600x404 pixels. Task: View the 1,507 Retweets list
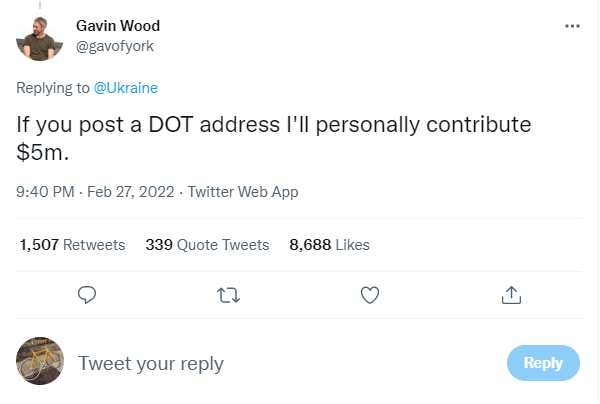(x=72, y=244)
